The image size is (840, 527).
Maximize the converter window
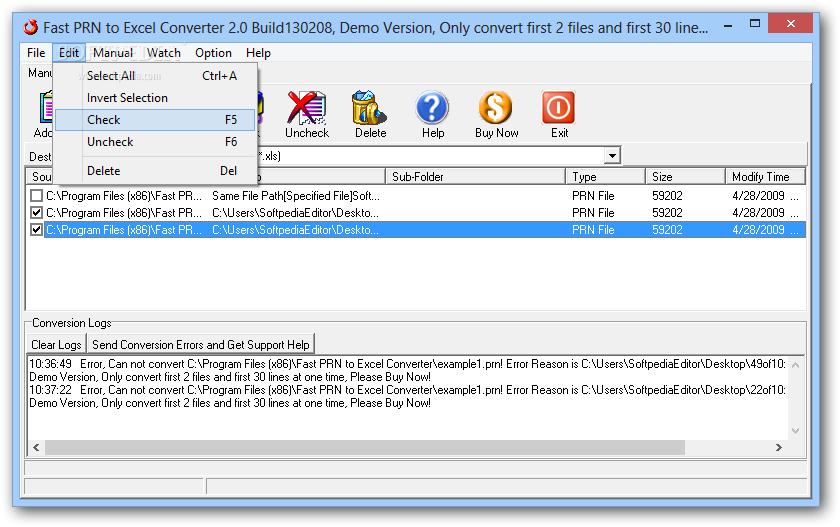(755, 24)
